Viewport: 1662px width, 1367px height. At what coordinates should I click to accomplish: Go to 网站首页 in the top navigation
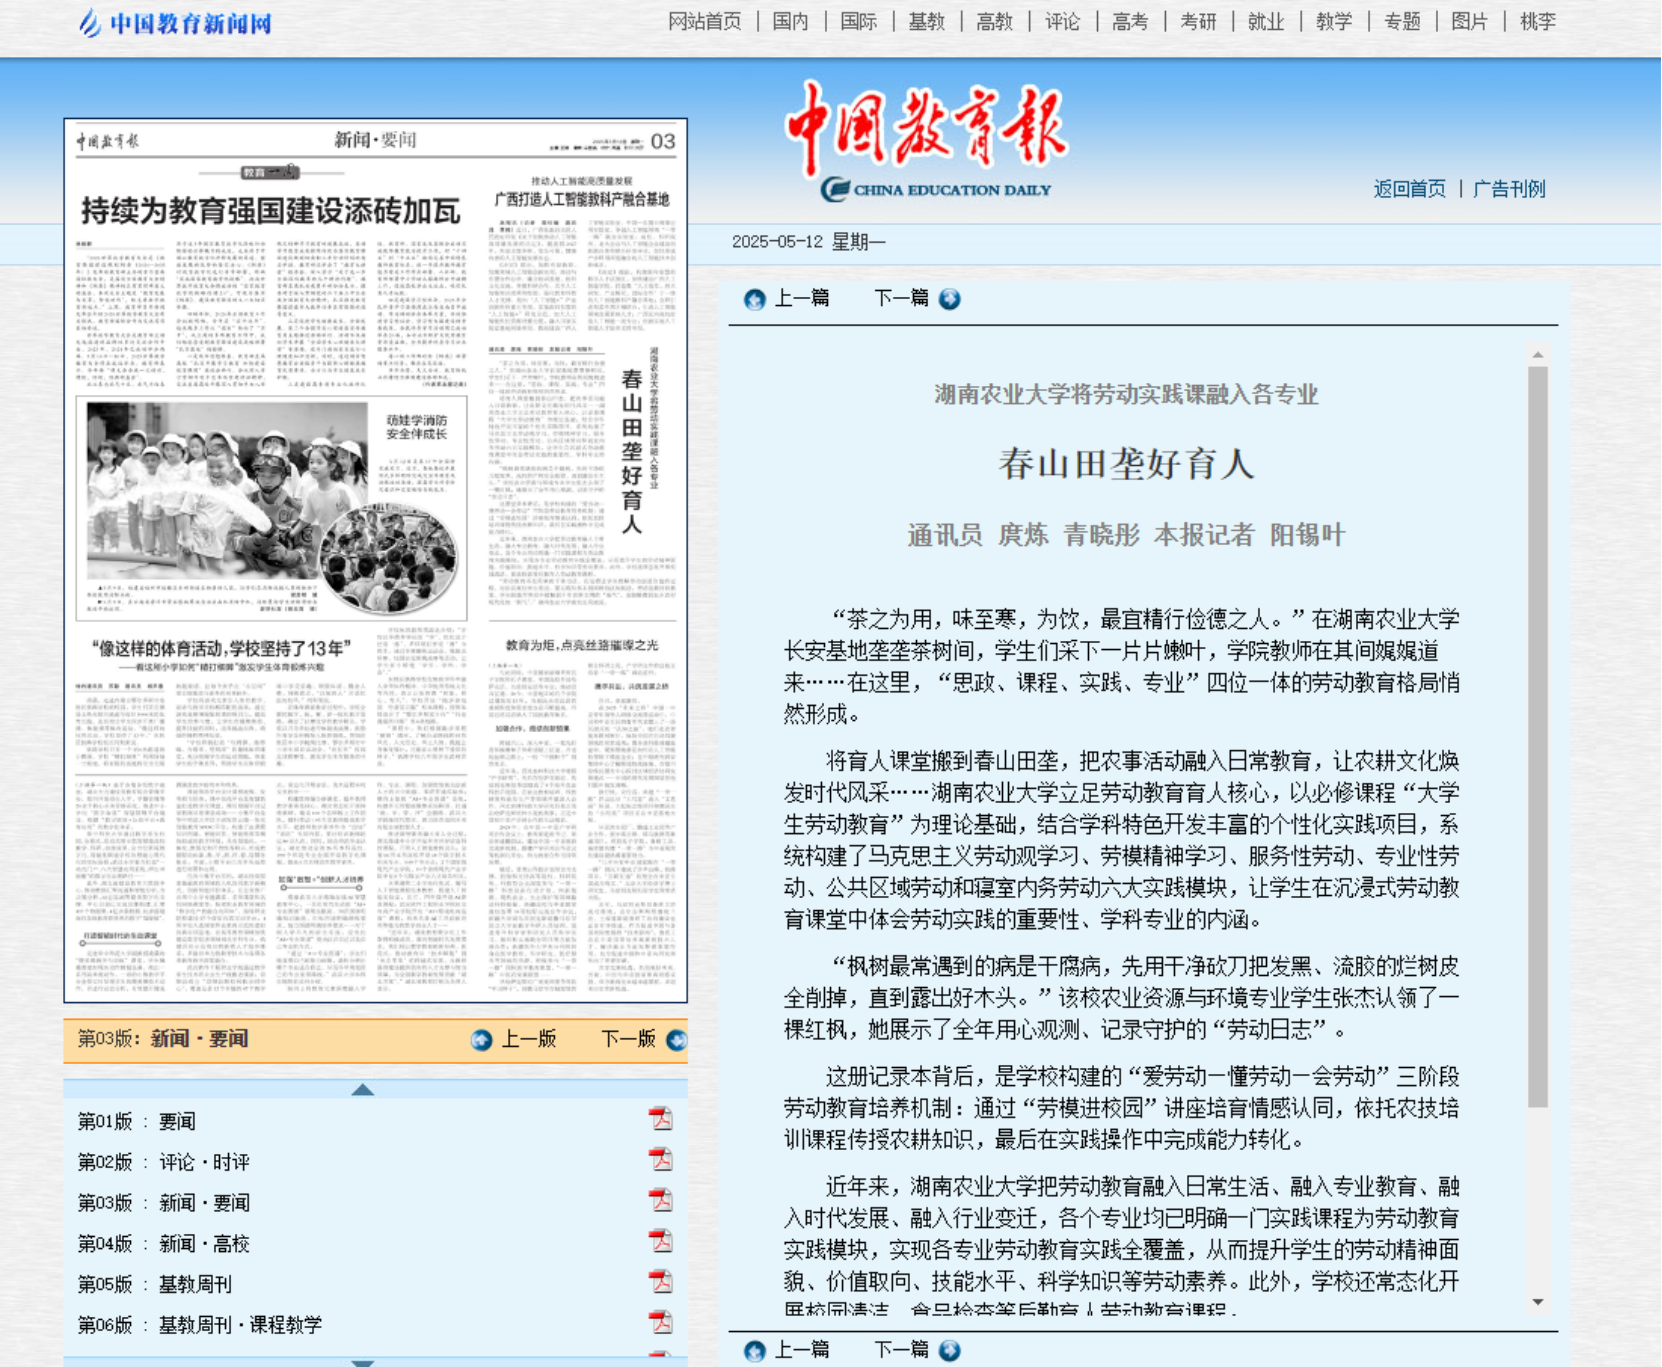pyautogui.click(x=705, y=22)
